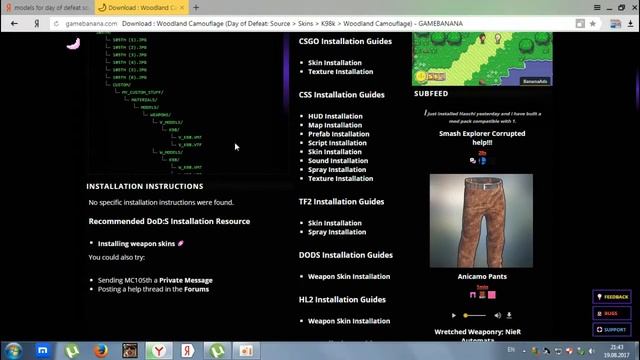Viewport: 640px width, 360px height.
Task: Open CSS Skin Installation guide
Action: 335,152
